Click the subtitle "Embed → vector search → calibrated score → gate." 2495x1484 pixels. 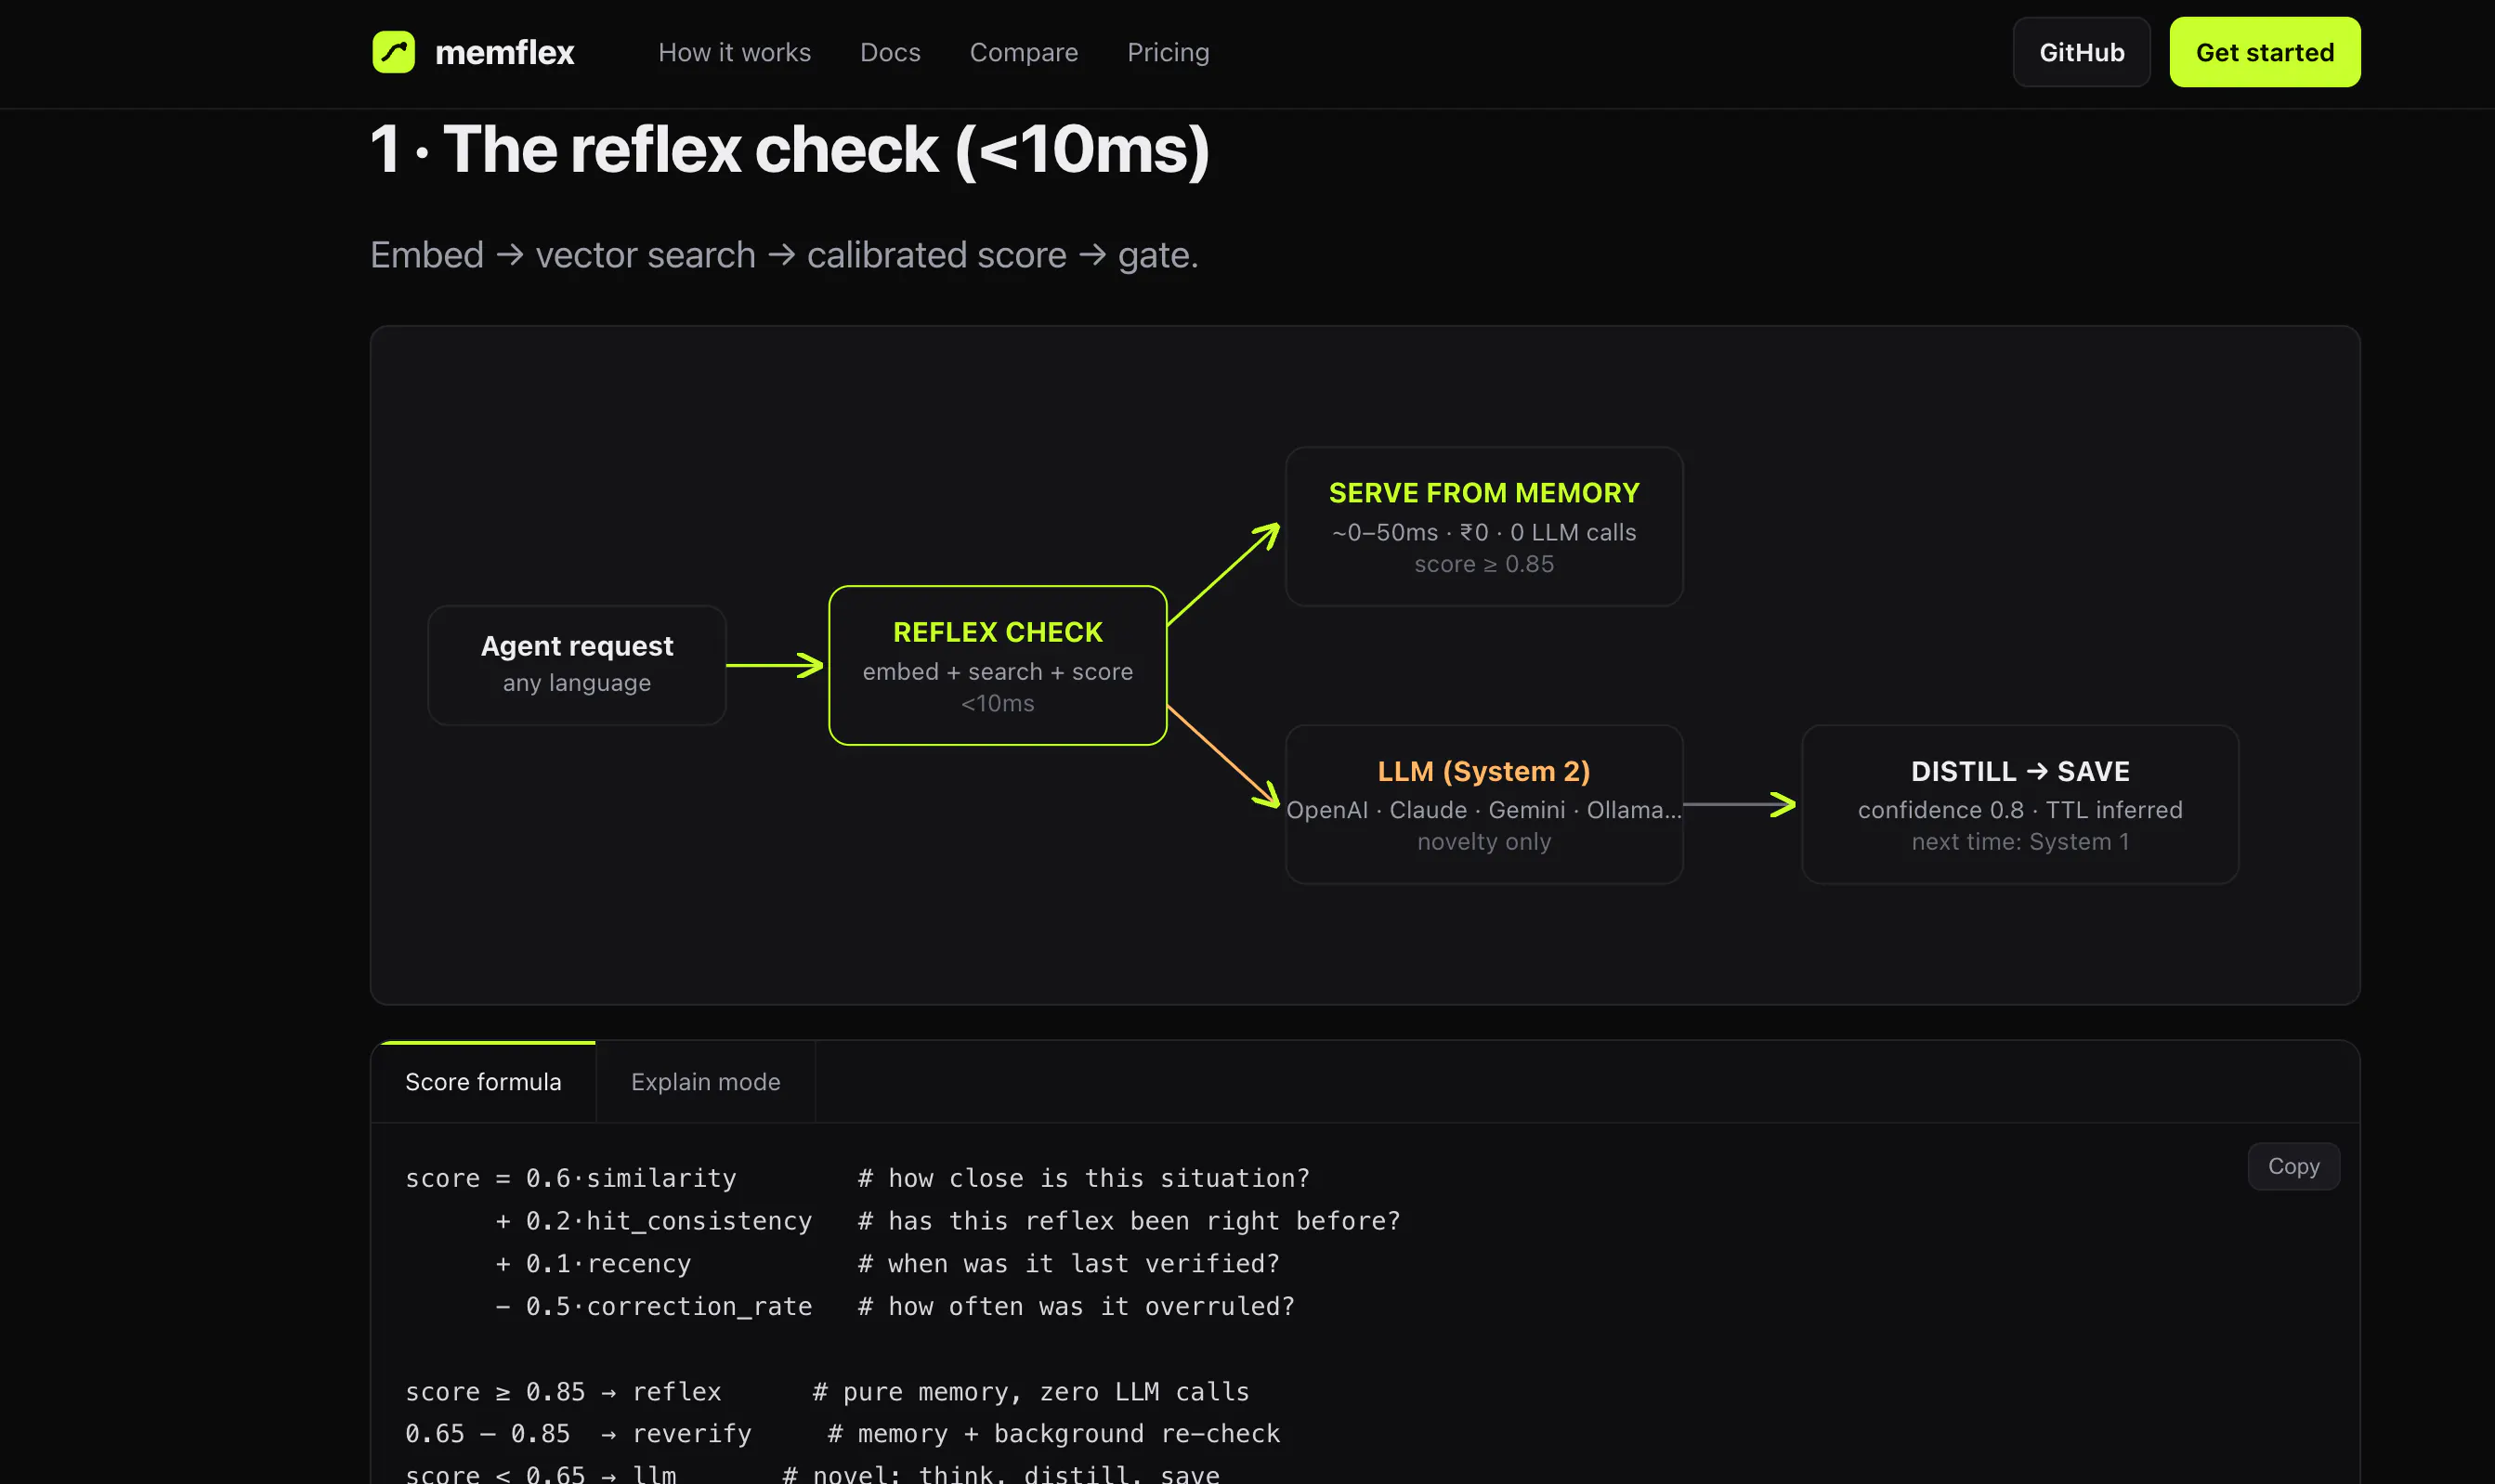click(x=784, y=255)
